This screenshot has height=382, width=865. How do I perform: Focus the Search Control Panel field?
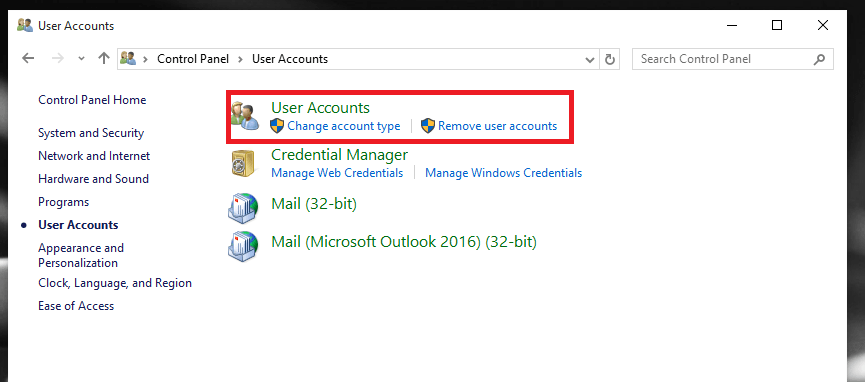(x=733, y=59)
